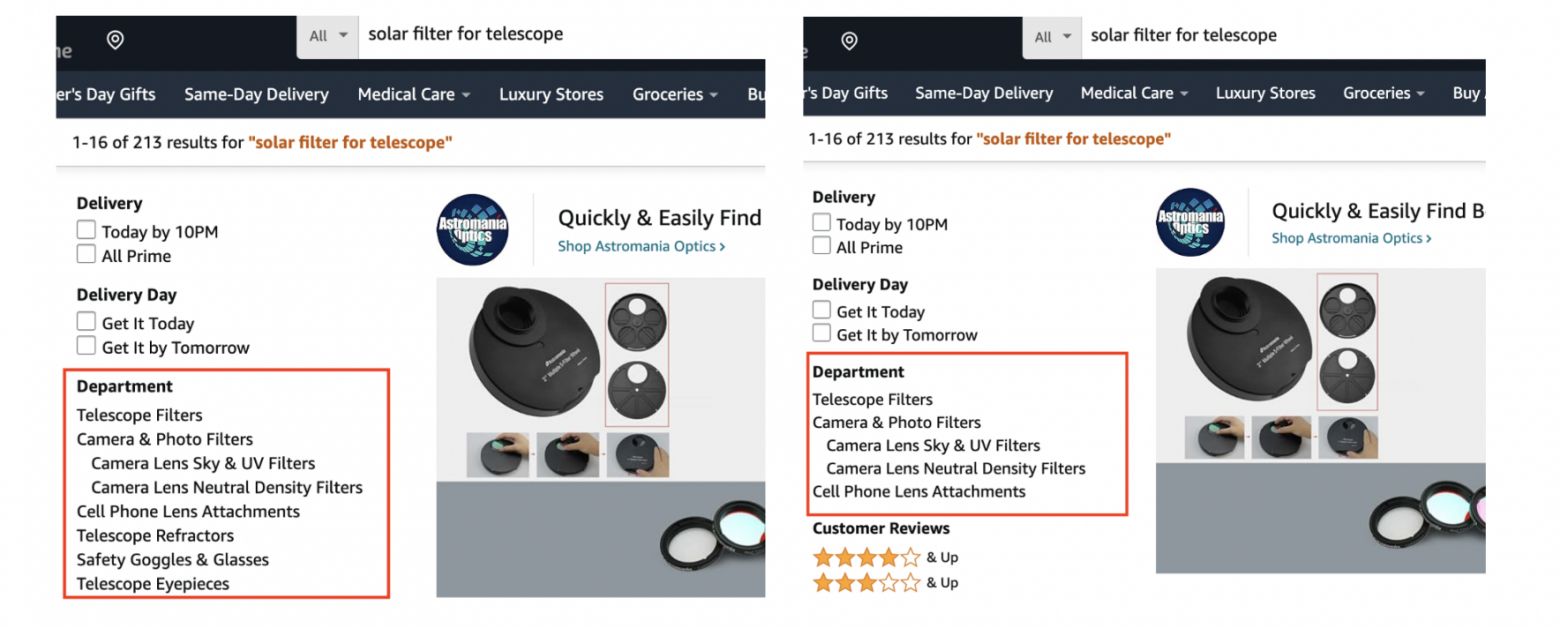
Task: Open the Telescope Filters department
Action: coord(139,414)
